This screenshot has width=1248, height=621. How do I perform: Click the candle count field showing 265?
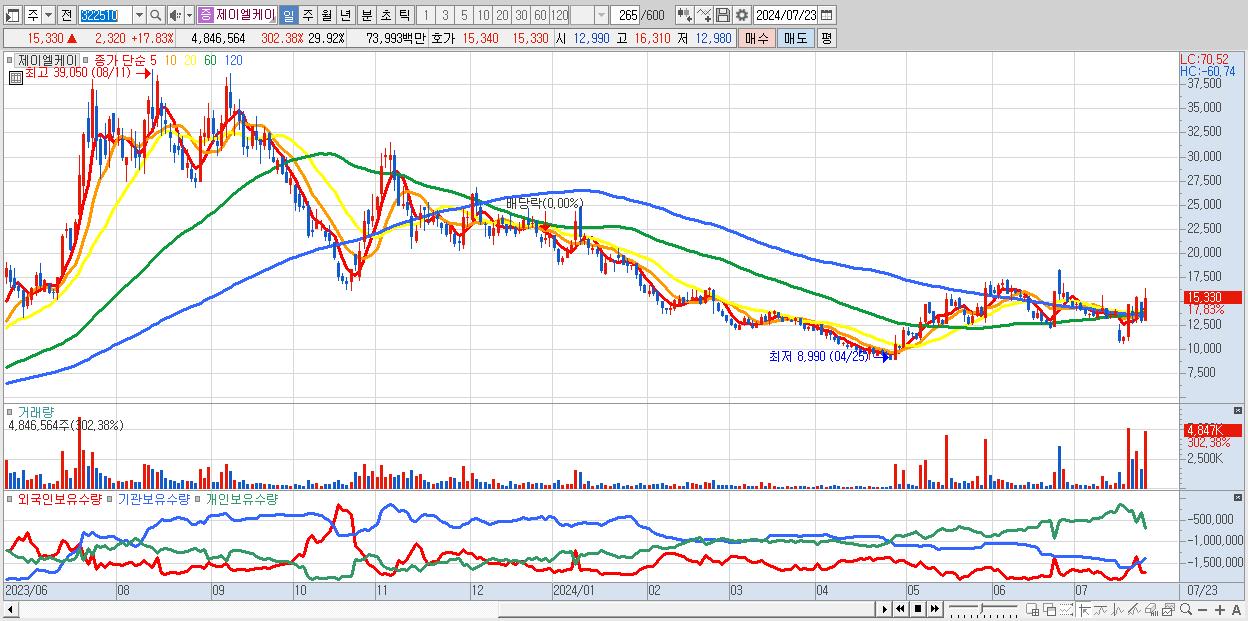626,15
